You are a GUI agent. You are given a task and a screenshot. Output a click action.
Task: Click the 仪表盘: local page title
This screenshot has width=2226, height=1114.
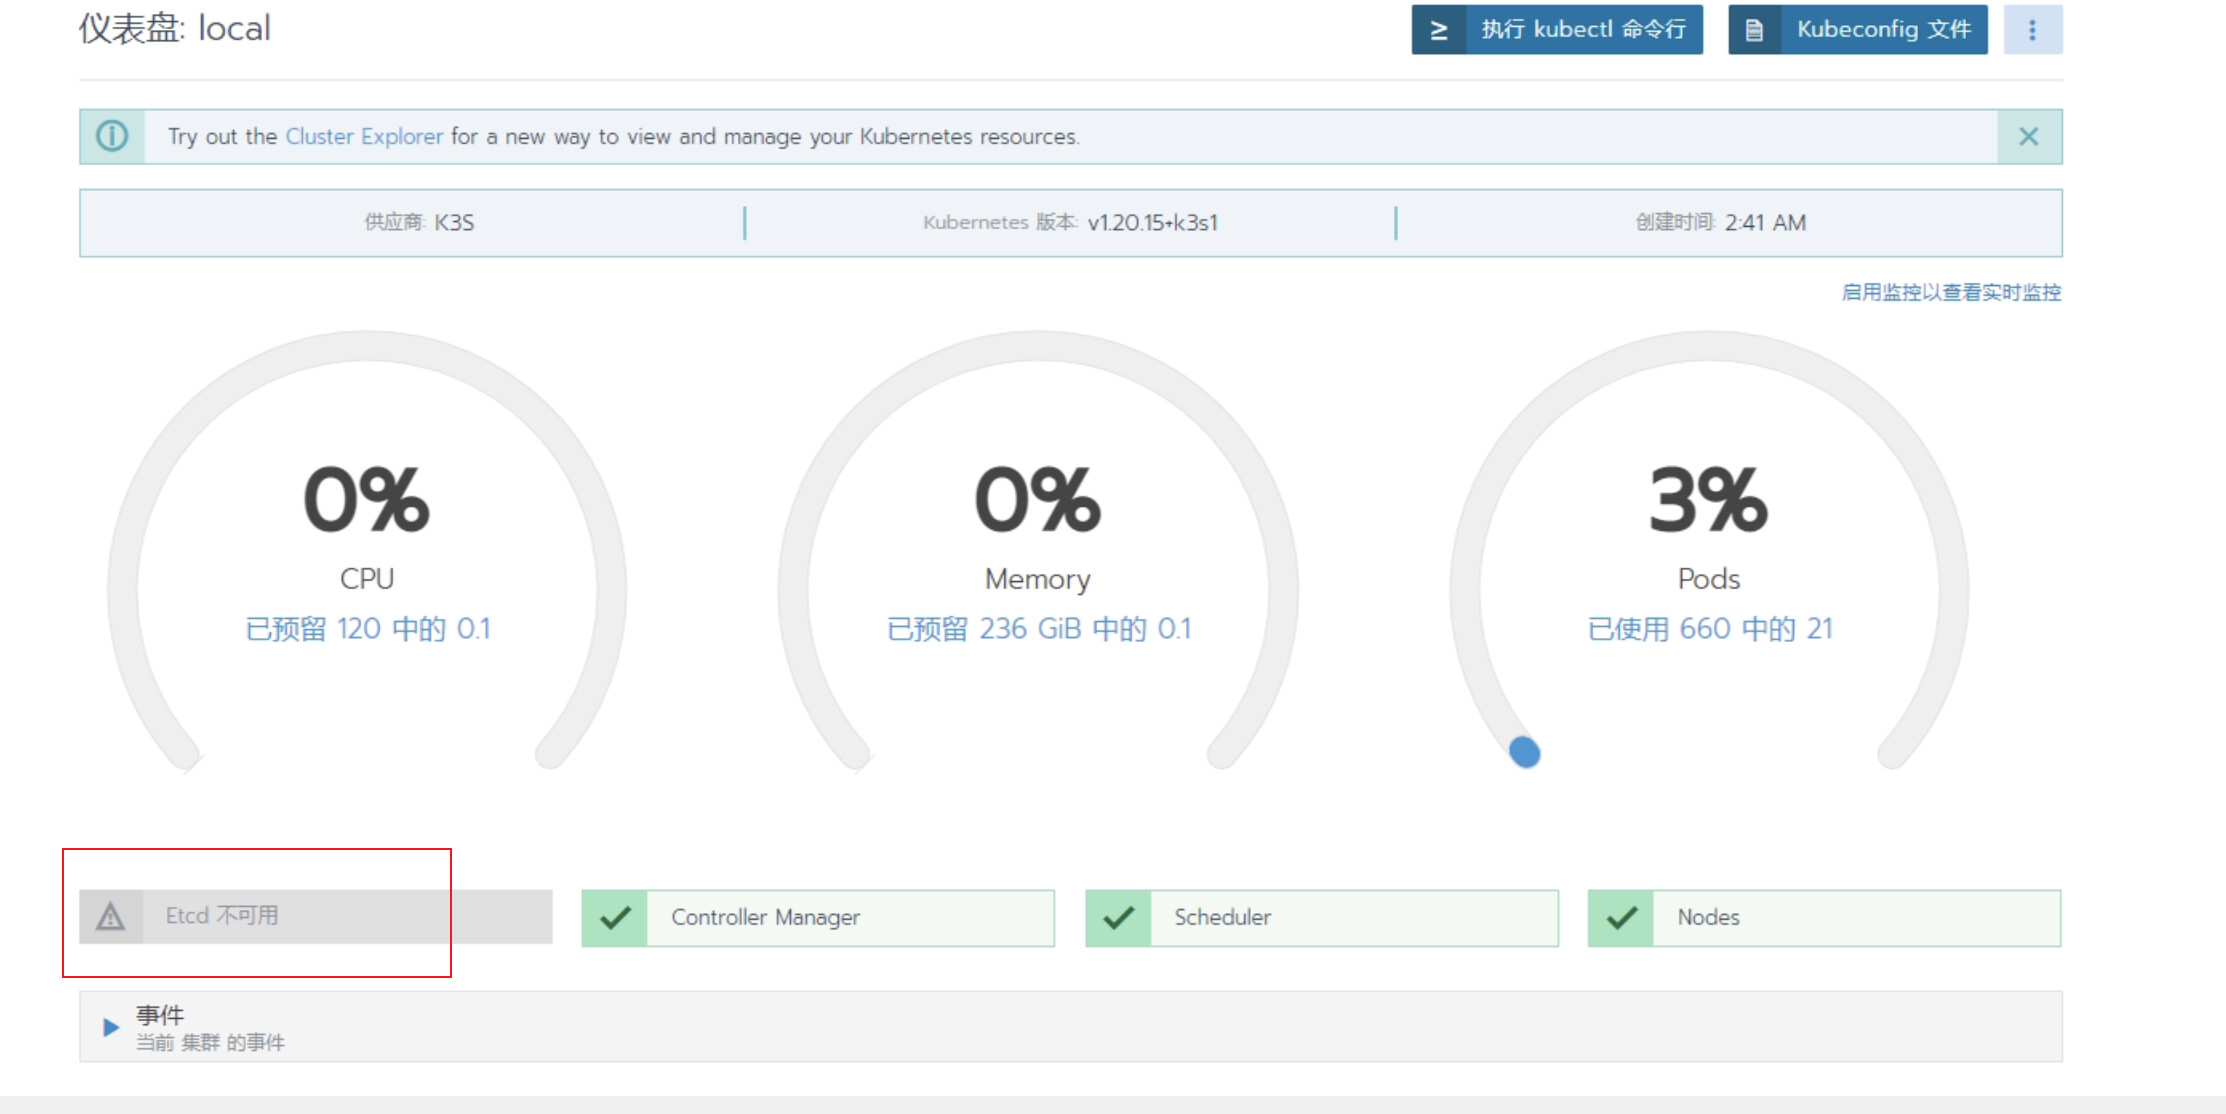[x=175, y=28]
